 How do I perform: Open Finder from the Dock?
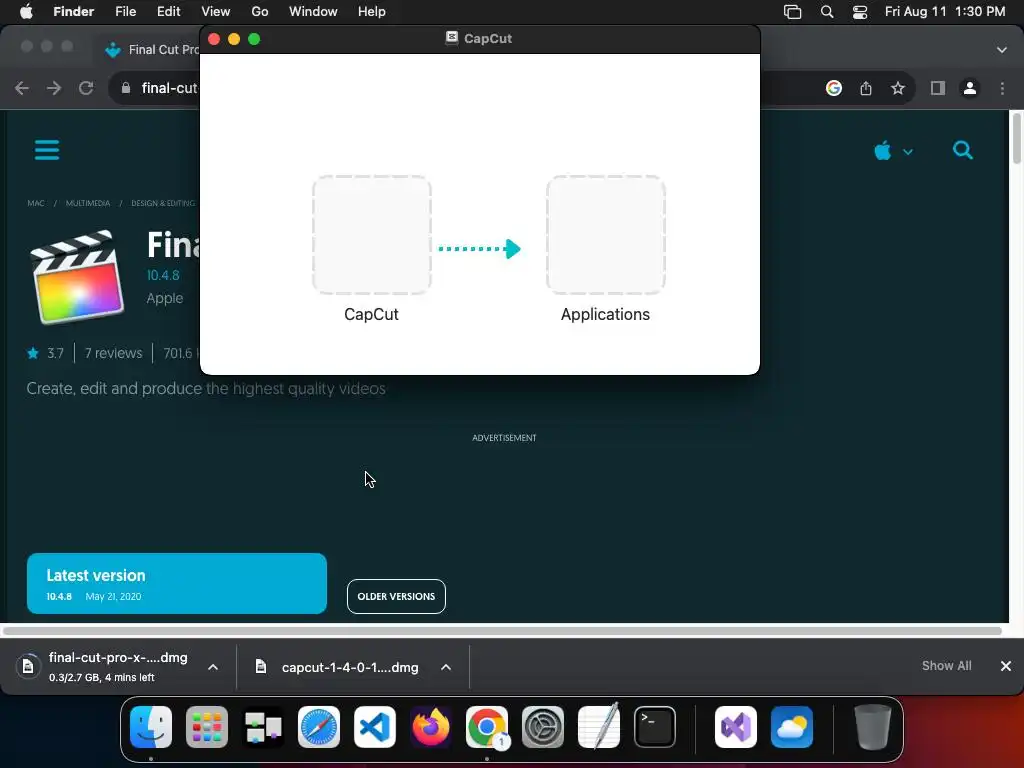[151, 727]
